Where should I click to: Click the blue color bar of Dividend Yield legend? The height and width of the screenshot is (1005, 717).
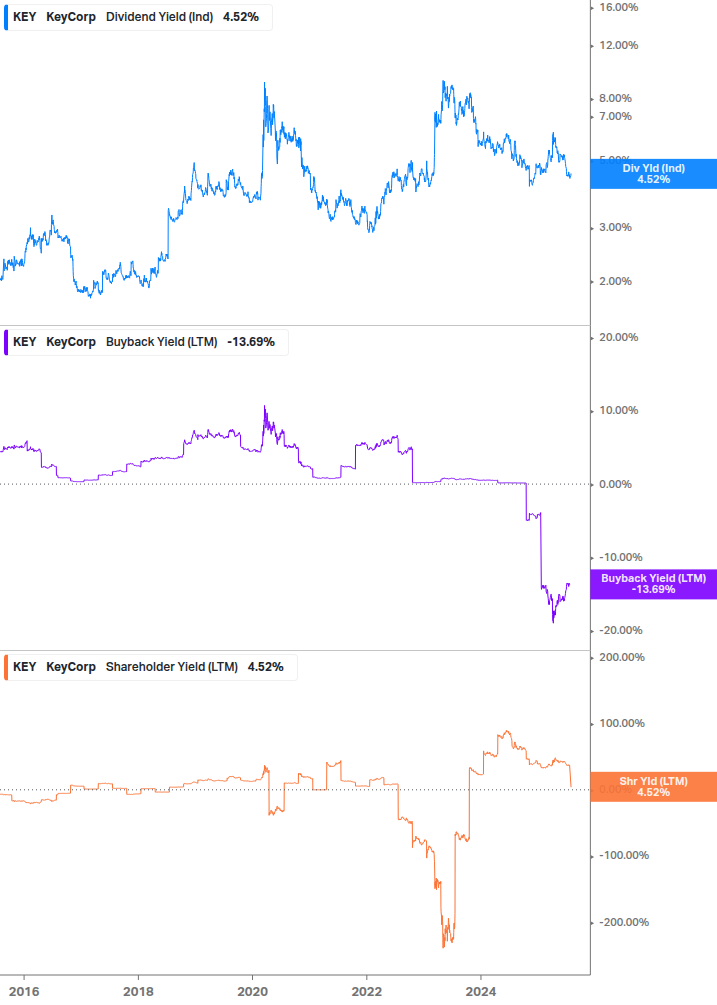click(6, 17)
